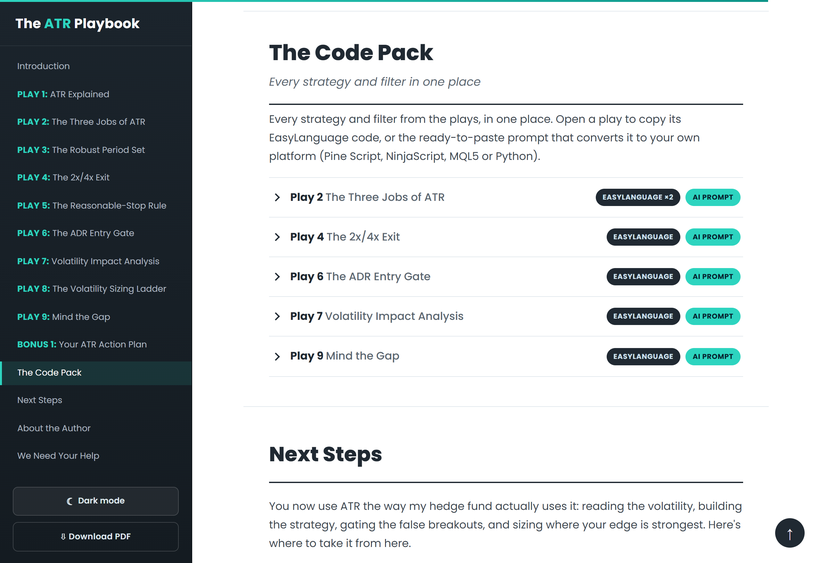Go to PLAY 1: ATR Explained
The height and width of the screenshot is (563, 820).
(x=63, y=94)
